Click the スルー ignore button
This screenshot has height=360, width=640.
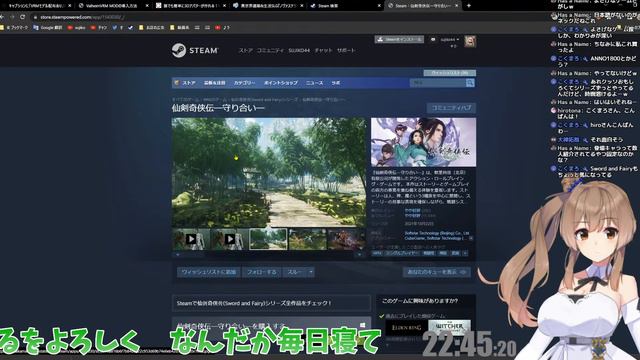294,272
